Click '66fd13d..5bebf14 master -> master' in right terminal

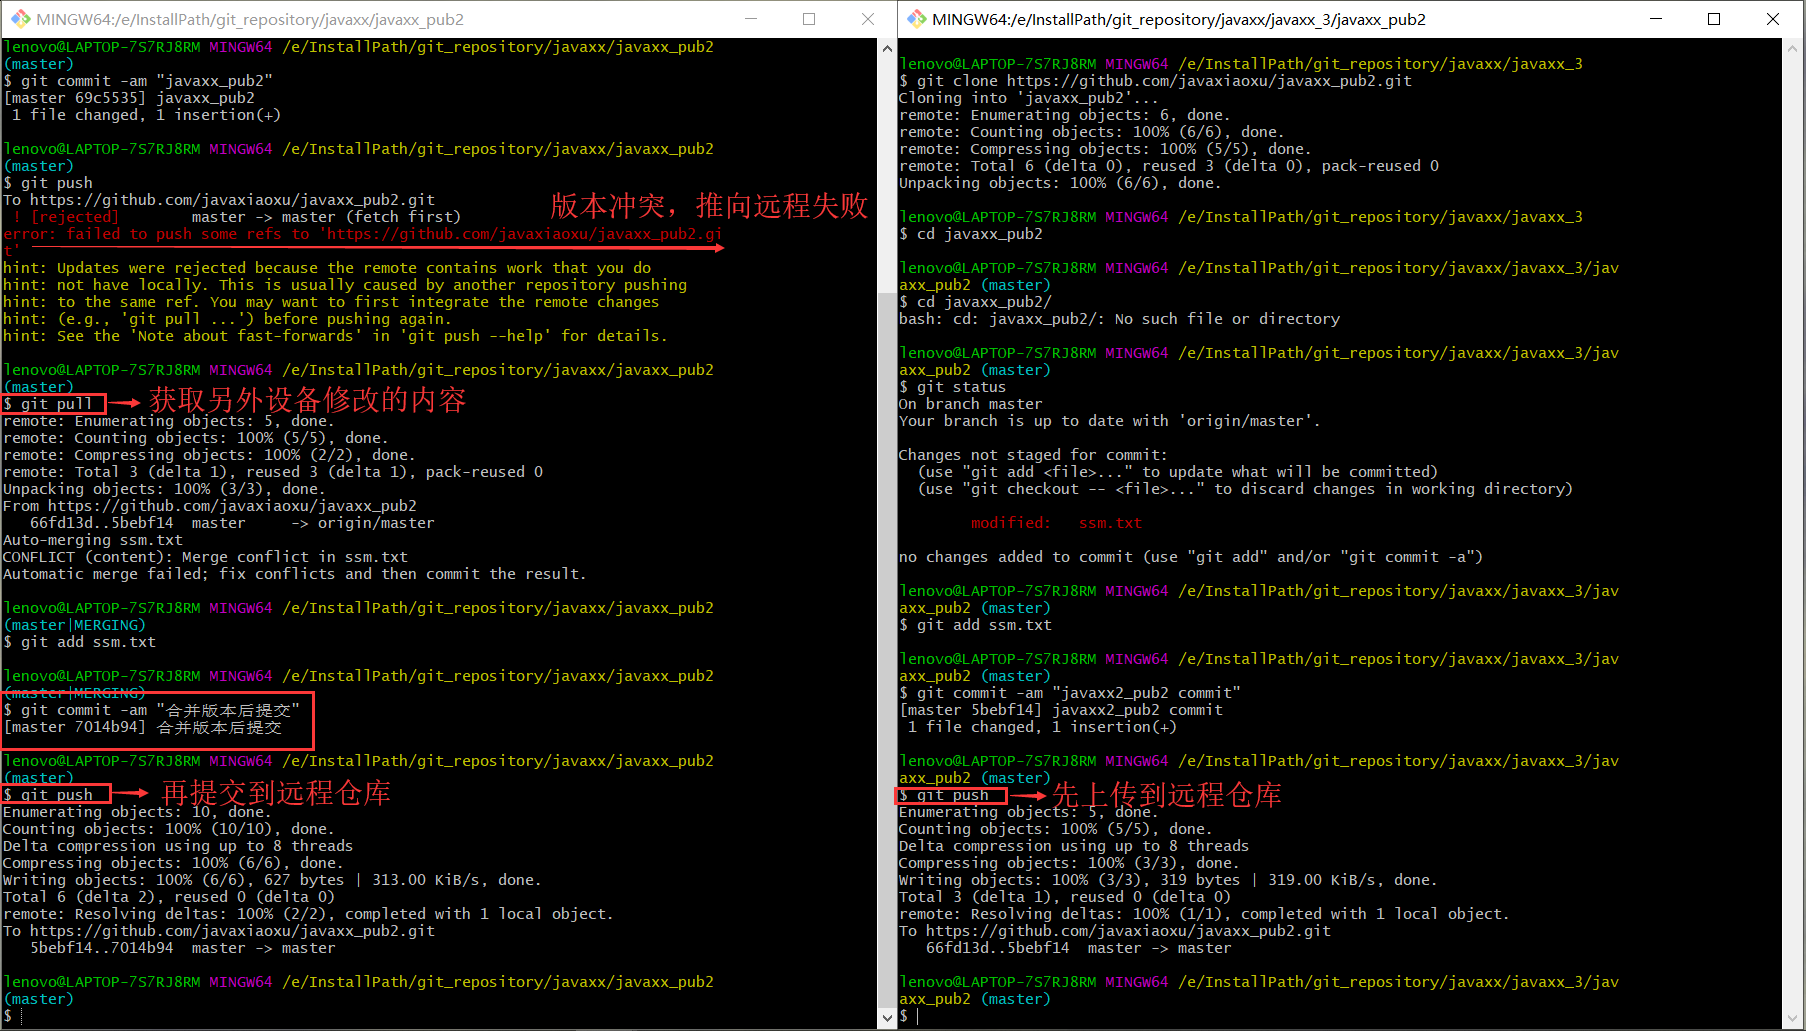tap(1079, 948)
